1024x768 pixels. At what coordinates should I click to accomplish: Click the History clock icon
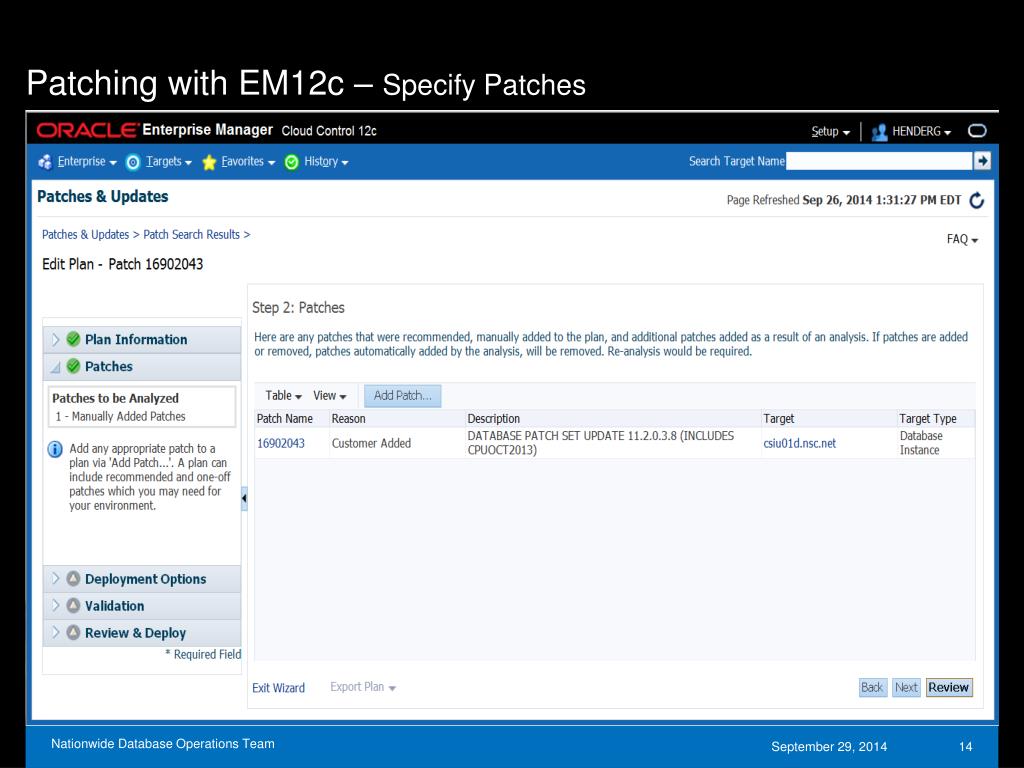(x=292, y=162)
